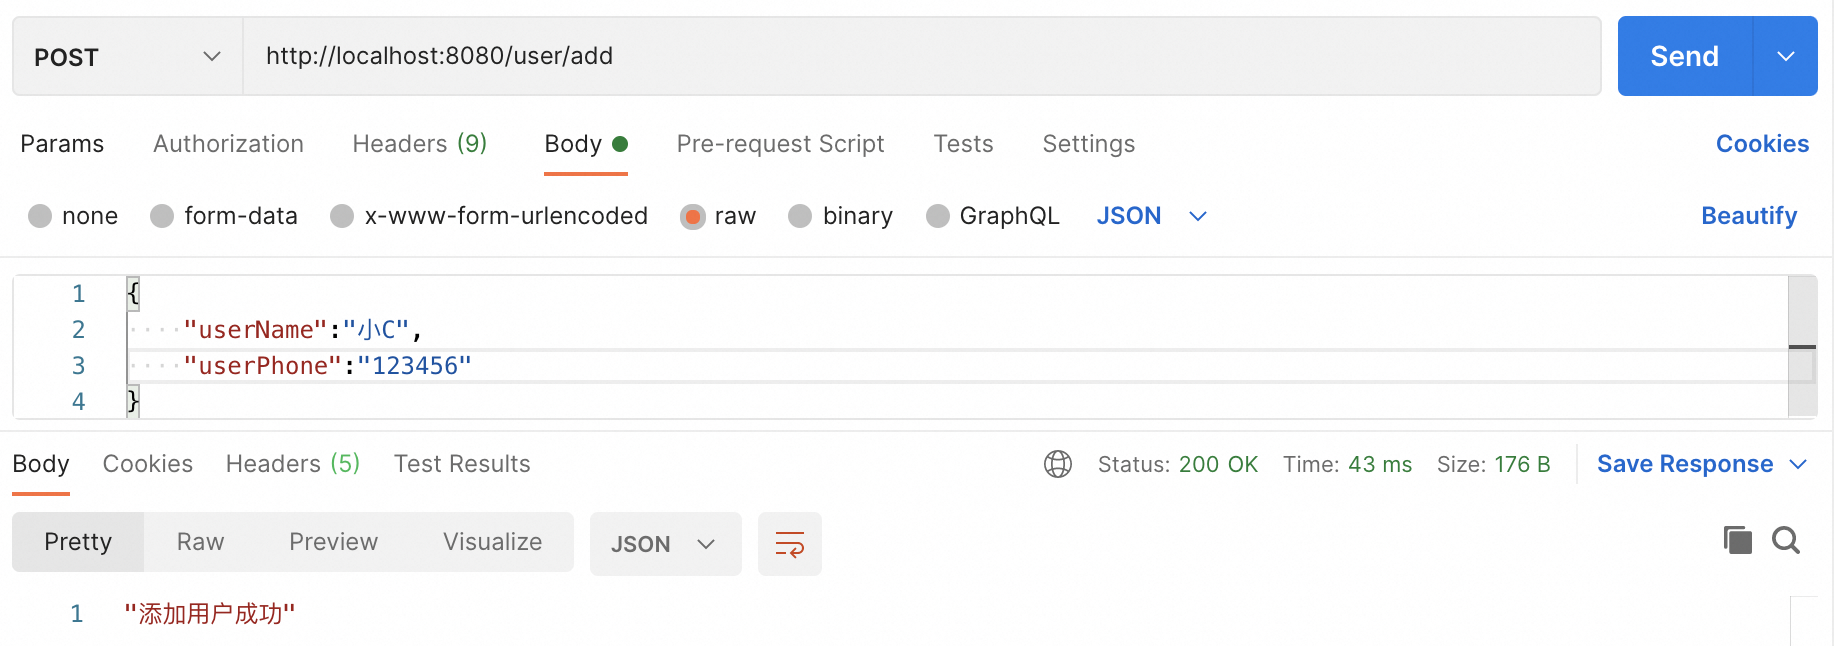Viewport: 1834px width, 646px height.
Task: Open response search with the magnifier icon
Action: pyautogui.click(x=1786, y=540)
